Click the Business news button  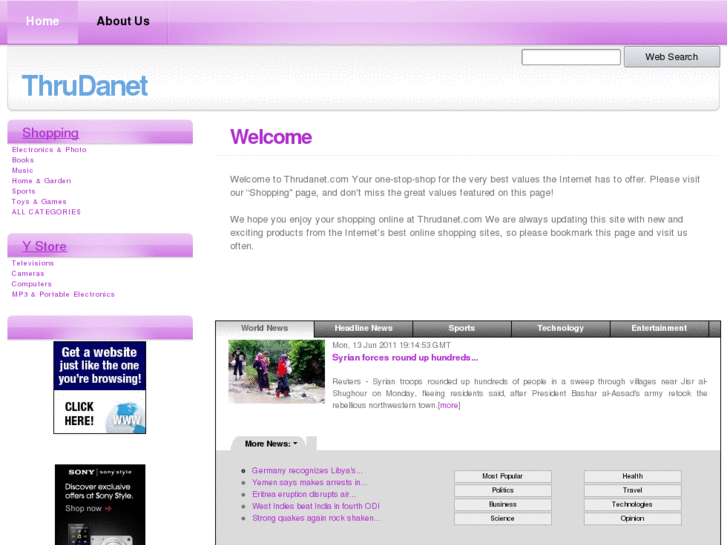tap(503, 505)
